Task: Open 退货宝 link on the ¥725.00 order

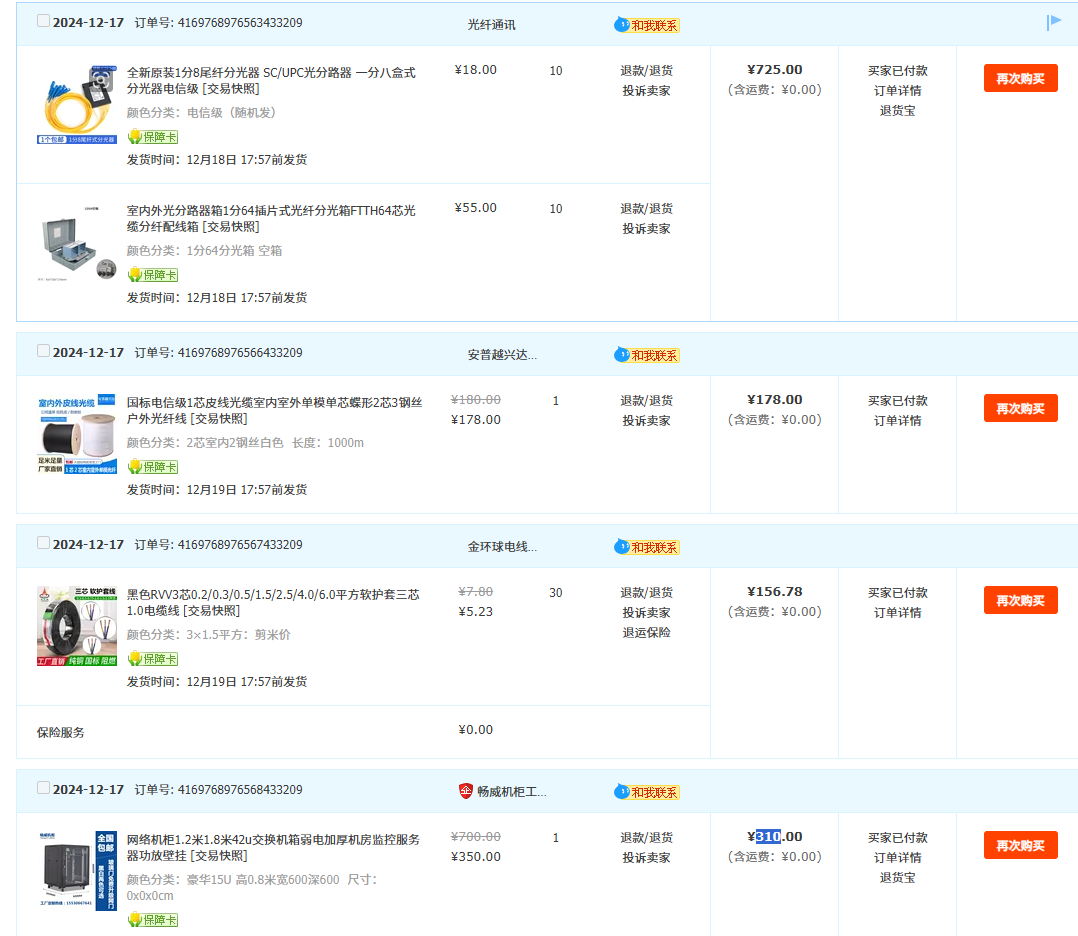Action: pos(897,111)
